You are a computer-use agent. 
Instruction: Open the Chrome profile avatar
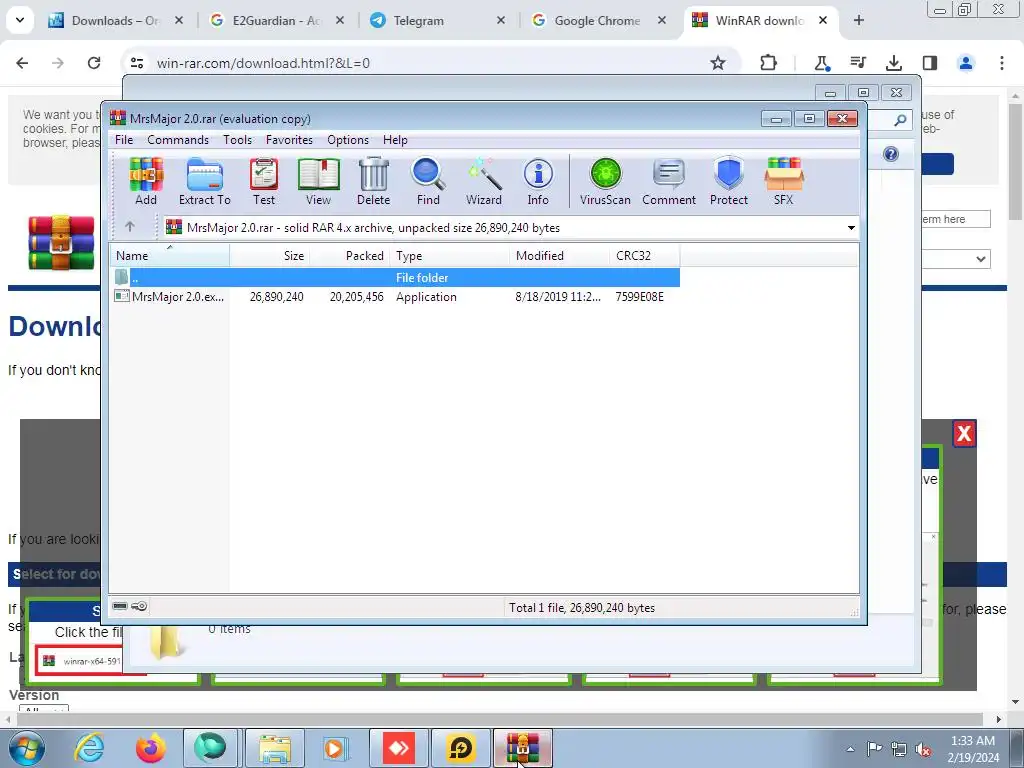point(965,63)
